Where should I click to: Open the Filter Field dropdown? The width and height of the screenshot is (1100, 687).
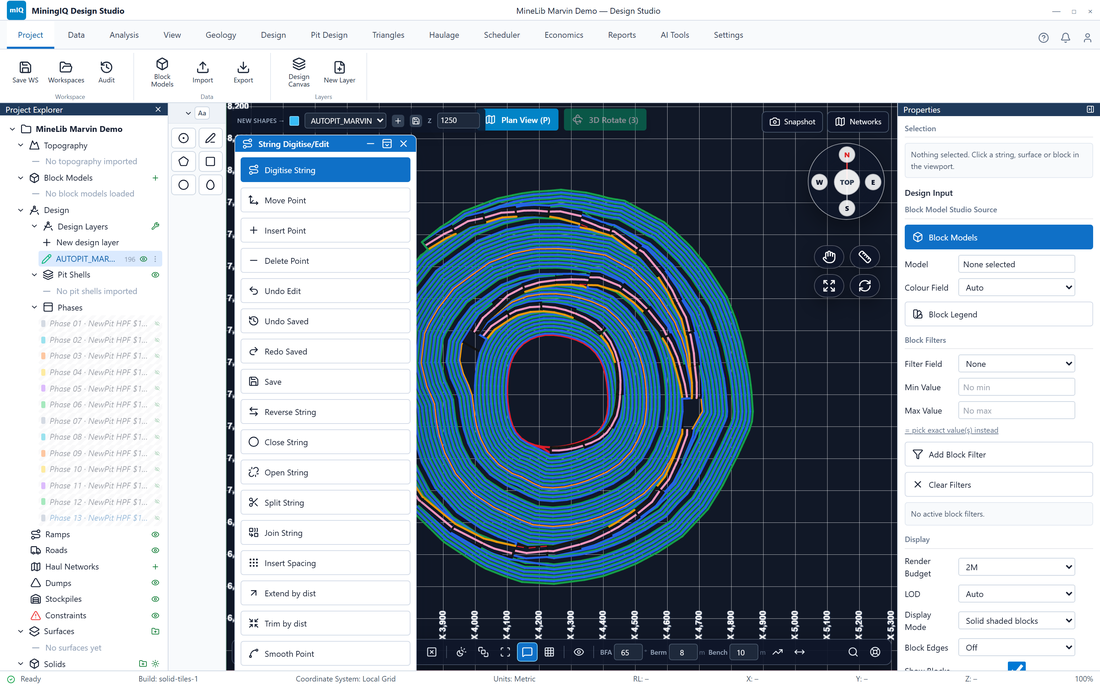1017,364
